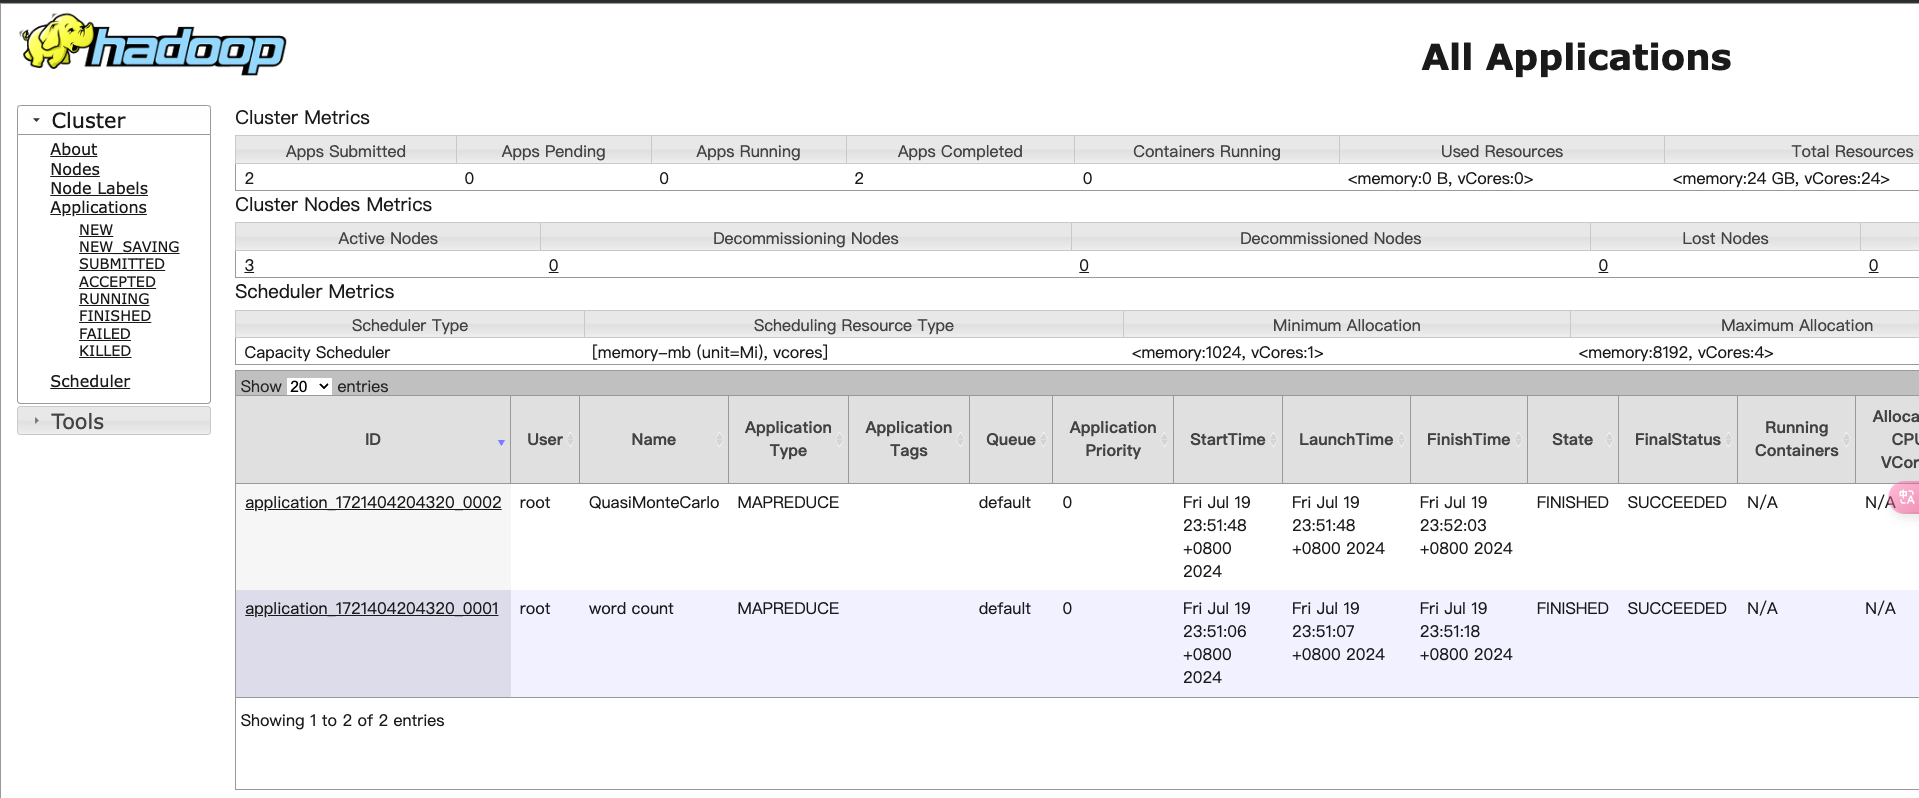Sort table by Name column

click(x=654, y=439)
